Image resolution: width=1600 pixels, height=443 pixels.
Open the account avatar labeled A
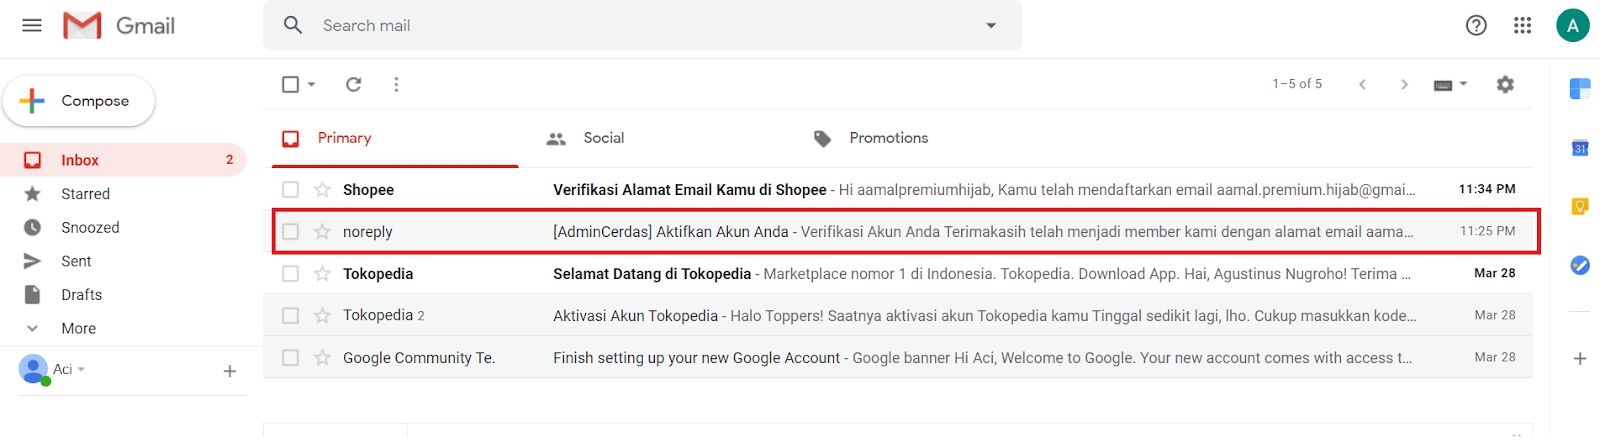point(1573,25)
